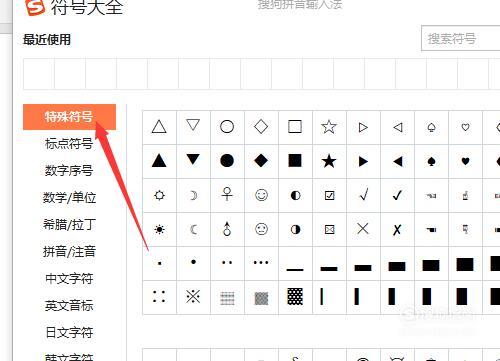Pick the solid black circle symbol

click(x=227, y=161)
